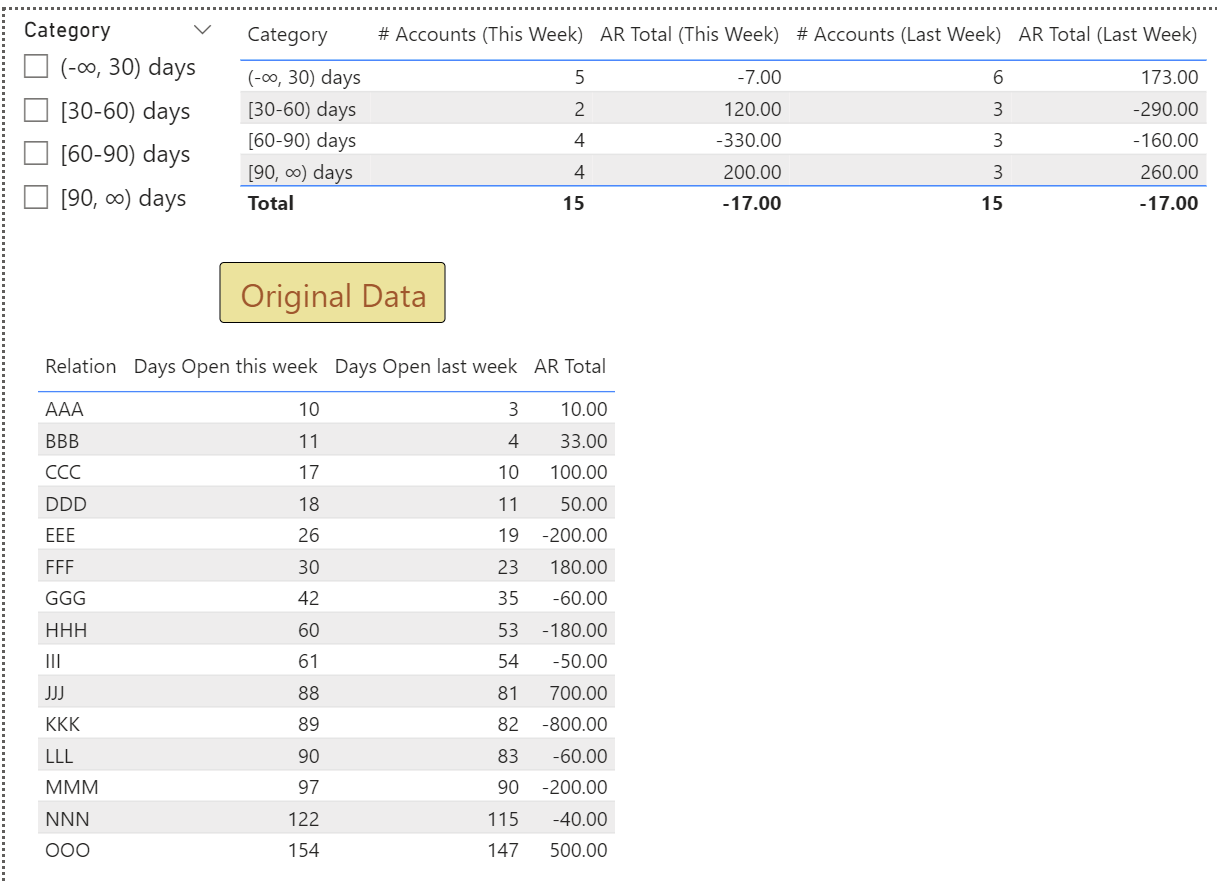This screenshot has height=882, width=1217.
Task: Sort by AR Total (Last Week) header
Action: 1107,35
